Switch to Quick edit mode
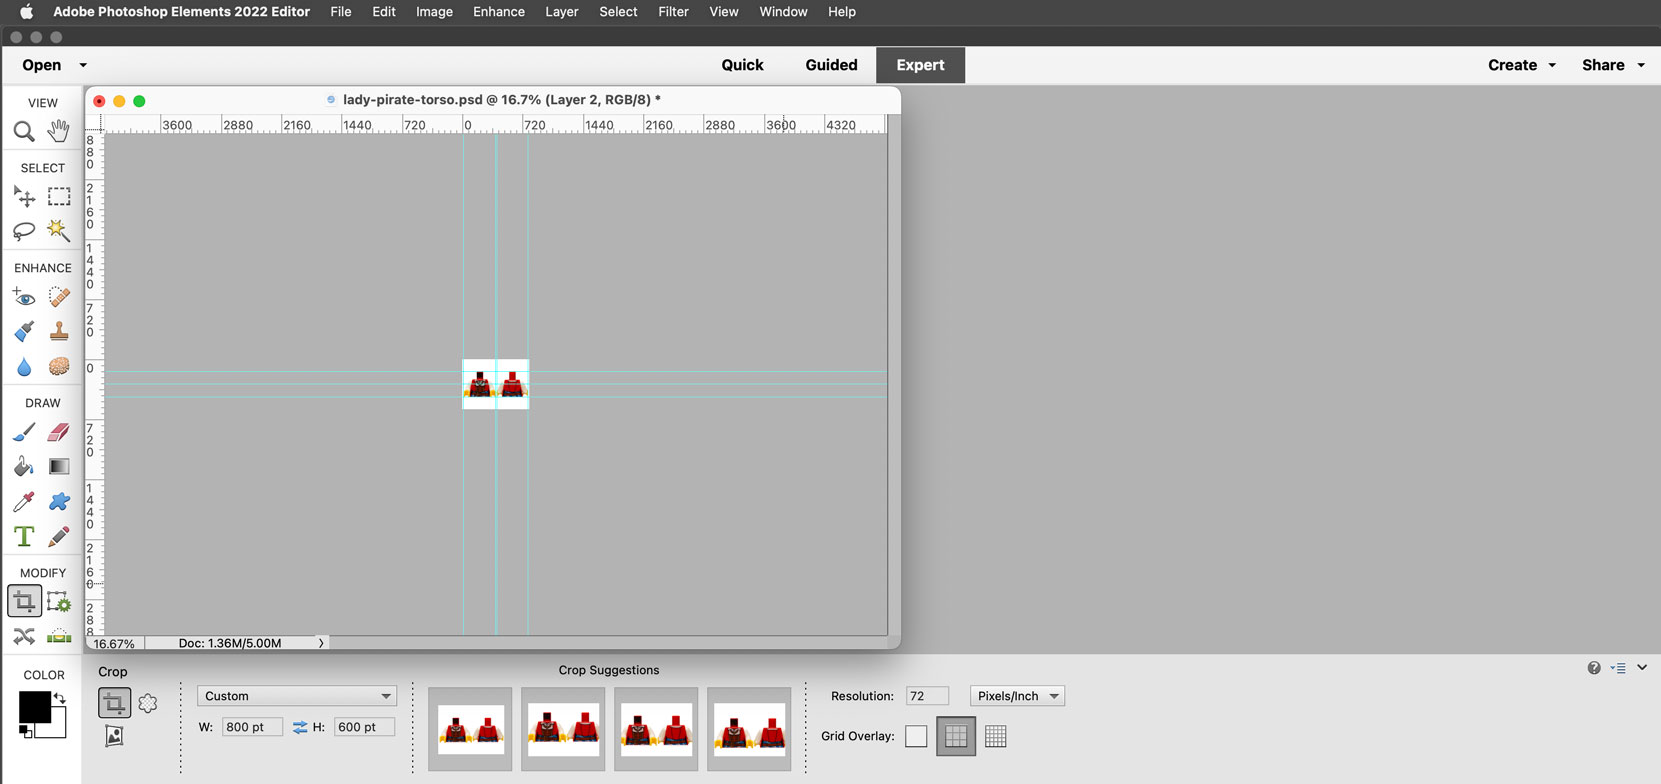 [742, 65]
